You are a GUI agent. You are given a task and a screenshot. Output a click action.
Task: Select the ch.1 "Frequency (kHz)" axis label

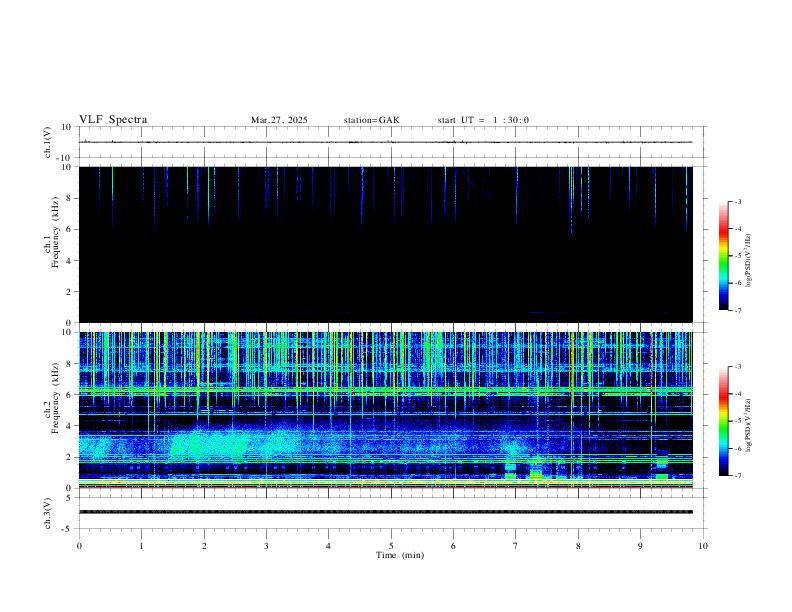click(x=55, y=232)
